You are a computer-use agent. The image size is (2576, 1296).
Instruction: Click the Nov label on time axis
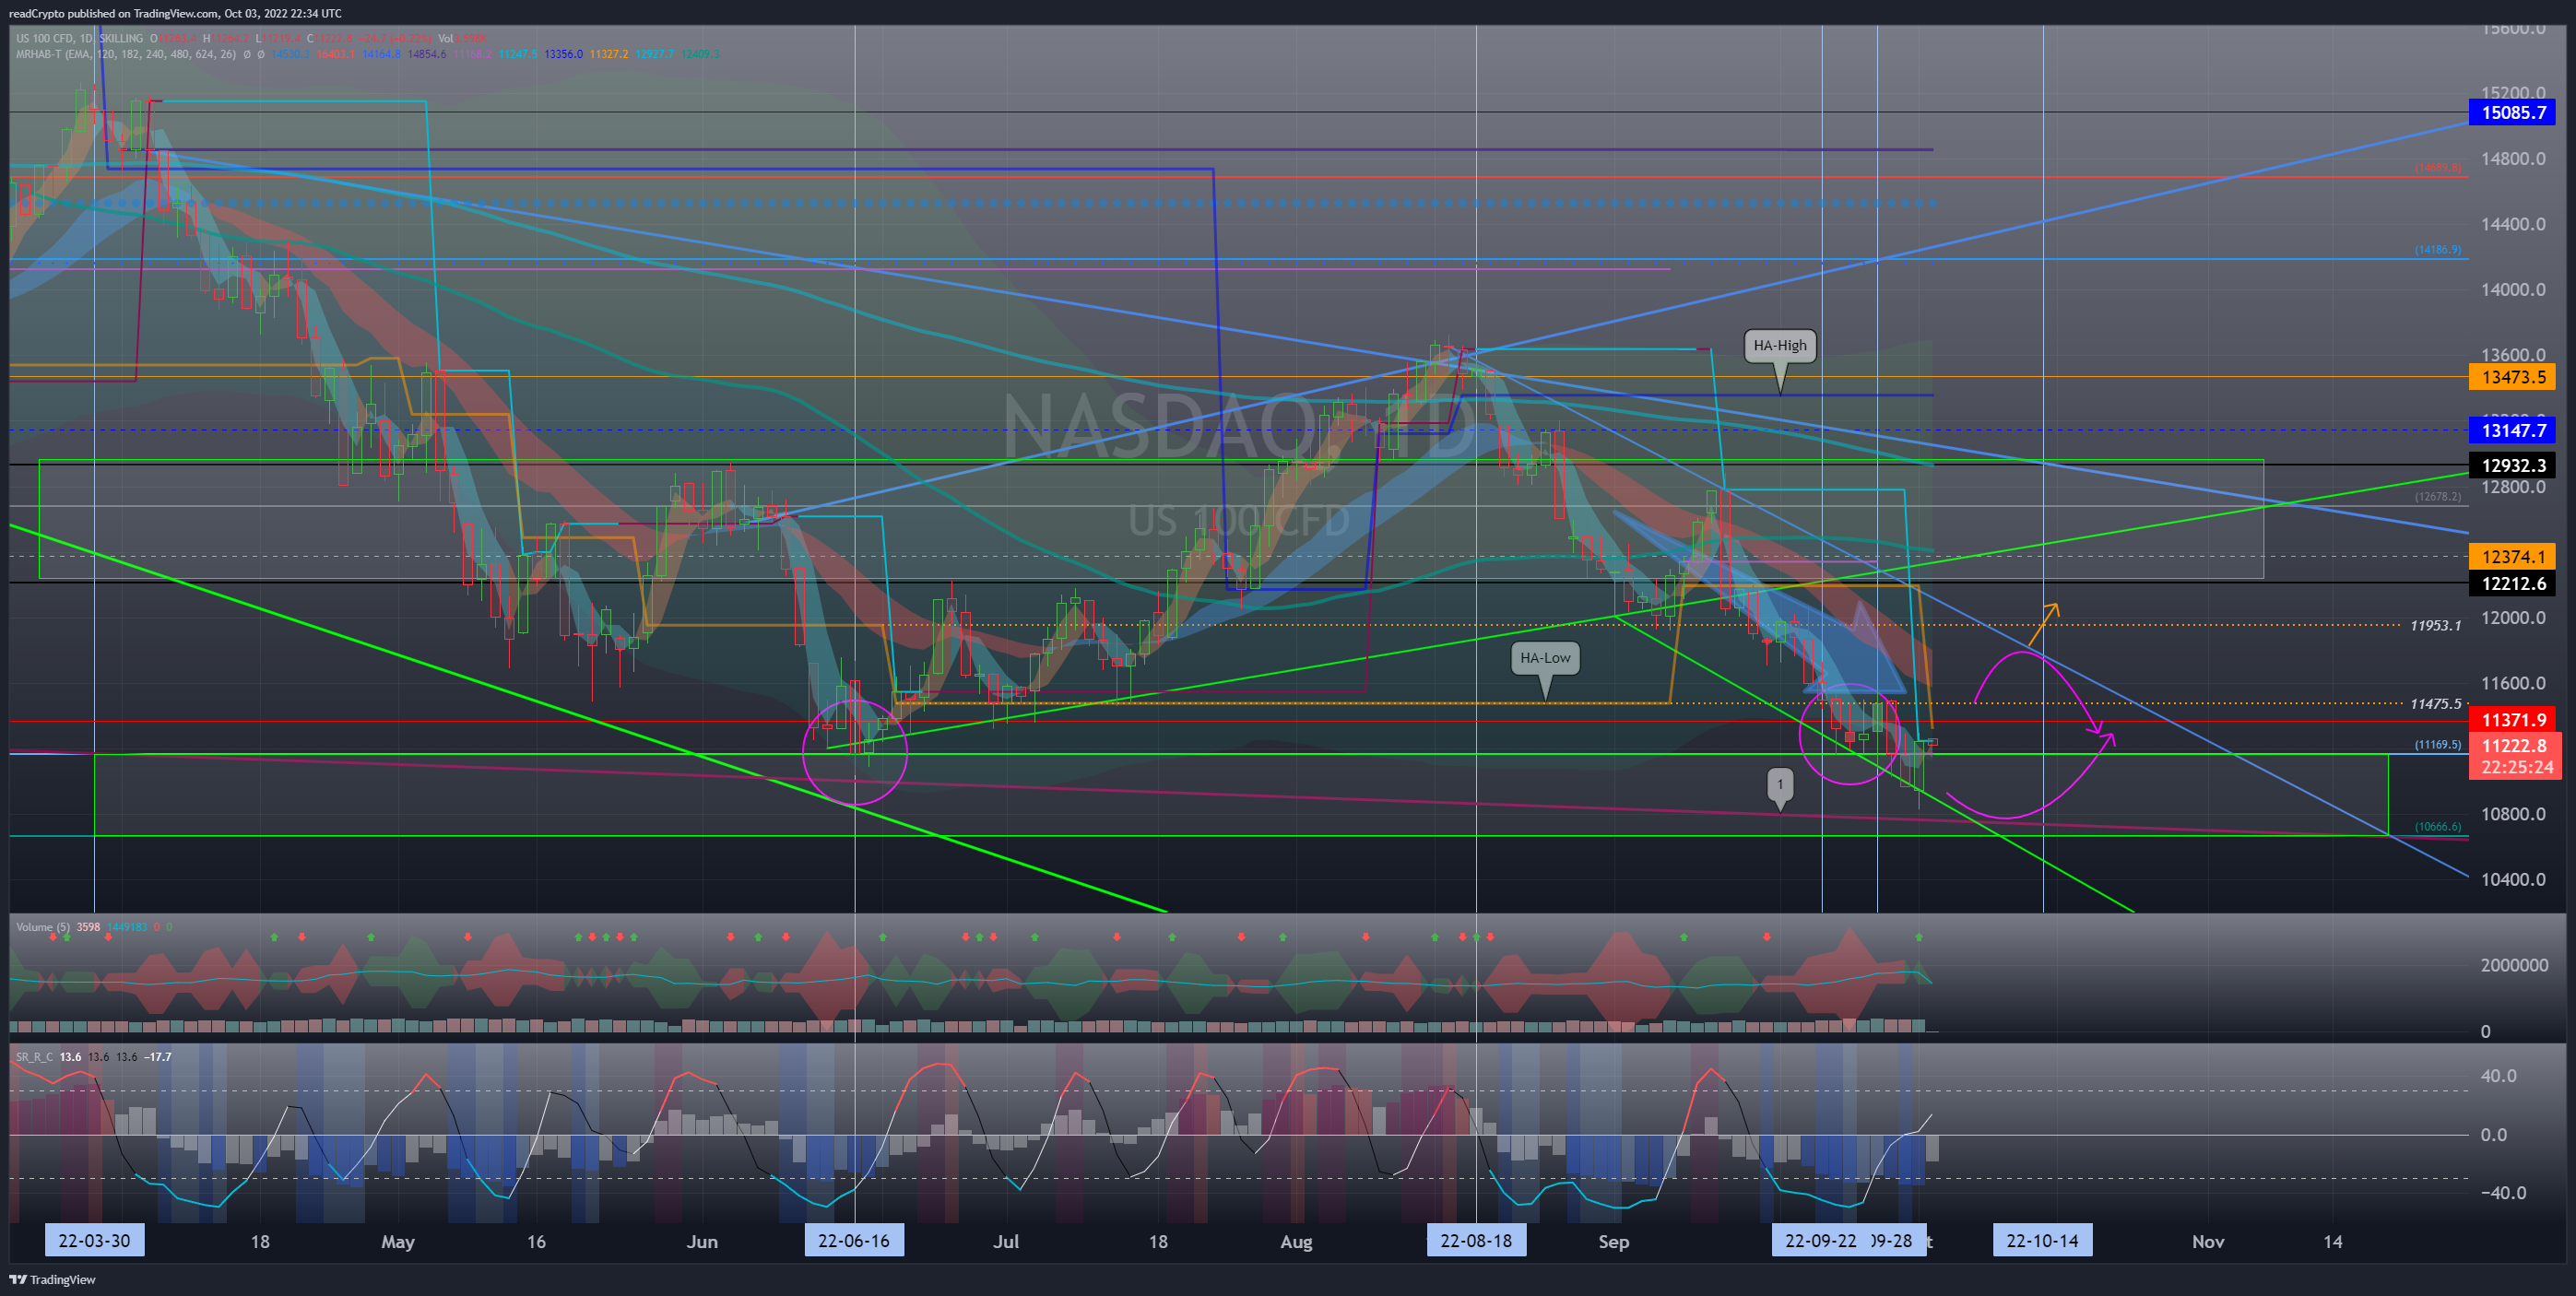click(2208, 1242)
